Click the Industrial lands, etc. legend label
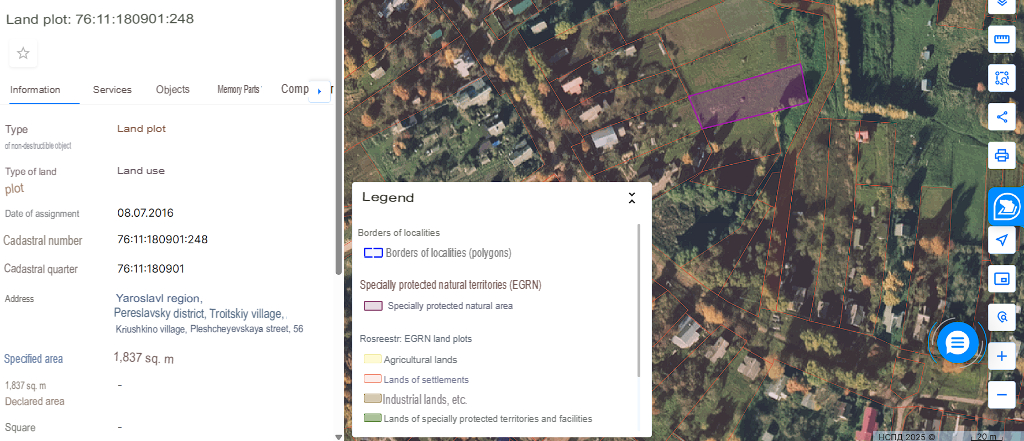The image size is (1024, 441). coord(425,399)
